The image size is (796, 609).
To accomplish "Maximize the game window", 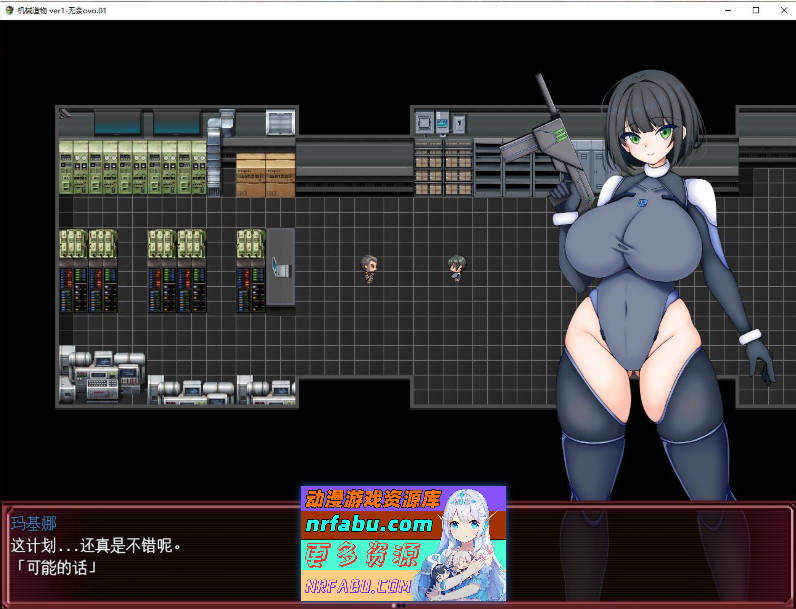I will pyautogui.click(x=755, y=10).
